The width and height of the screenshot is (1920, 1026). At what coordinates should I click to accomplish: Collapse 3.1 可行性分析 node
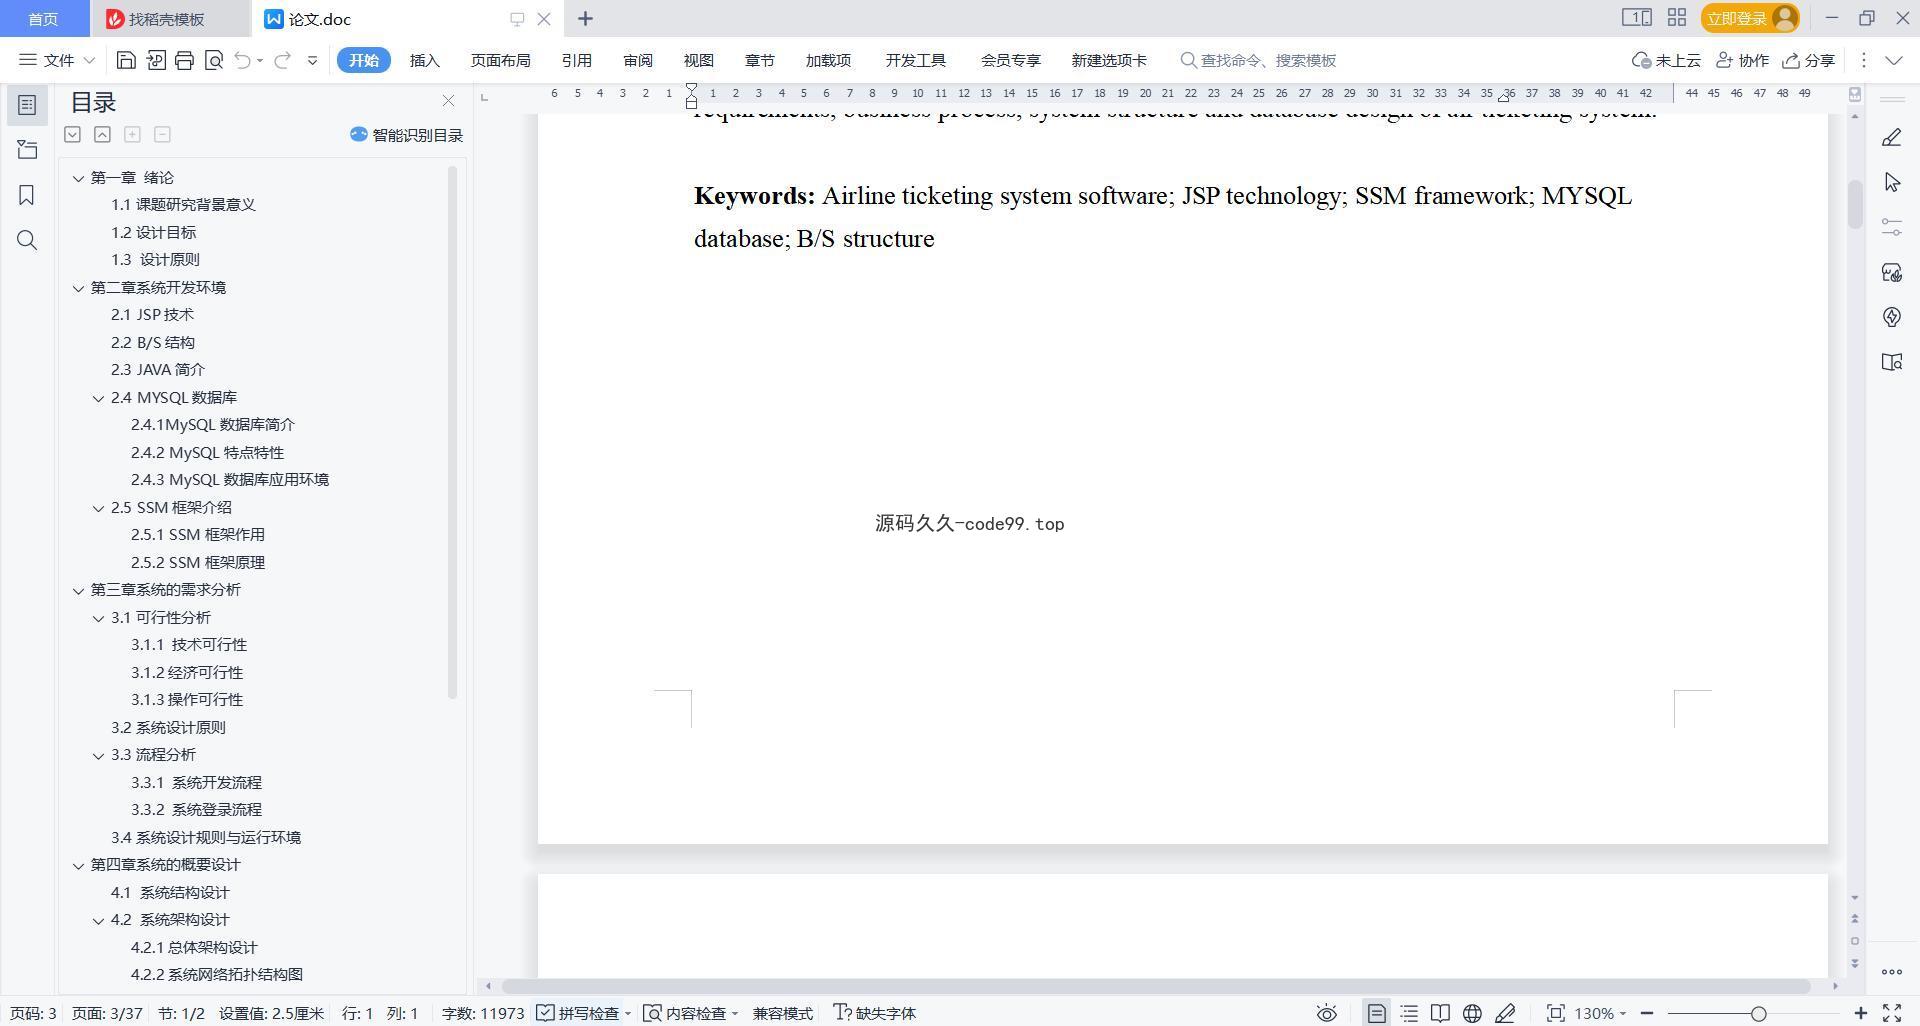coord(98,618)
